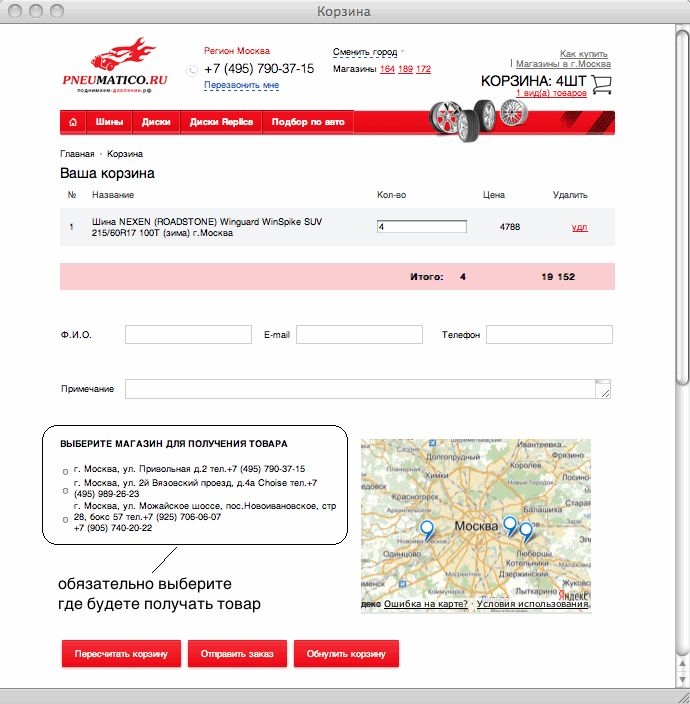Open store link 172
690x704 pixels.
point(423,69)
